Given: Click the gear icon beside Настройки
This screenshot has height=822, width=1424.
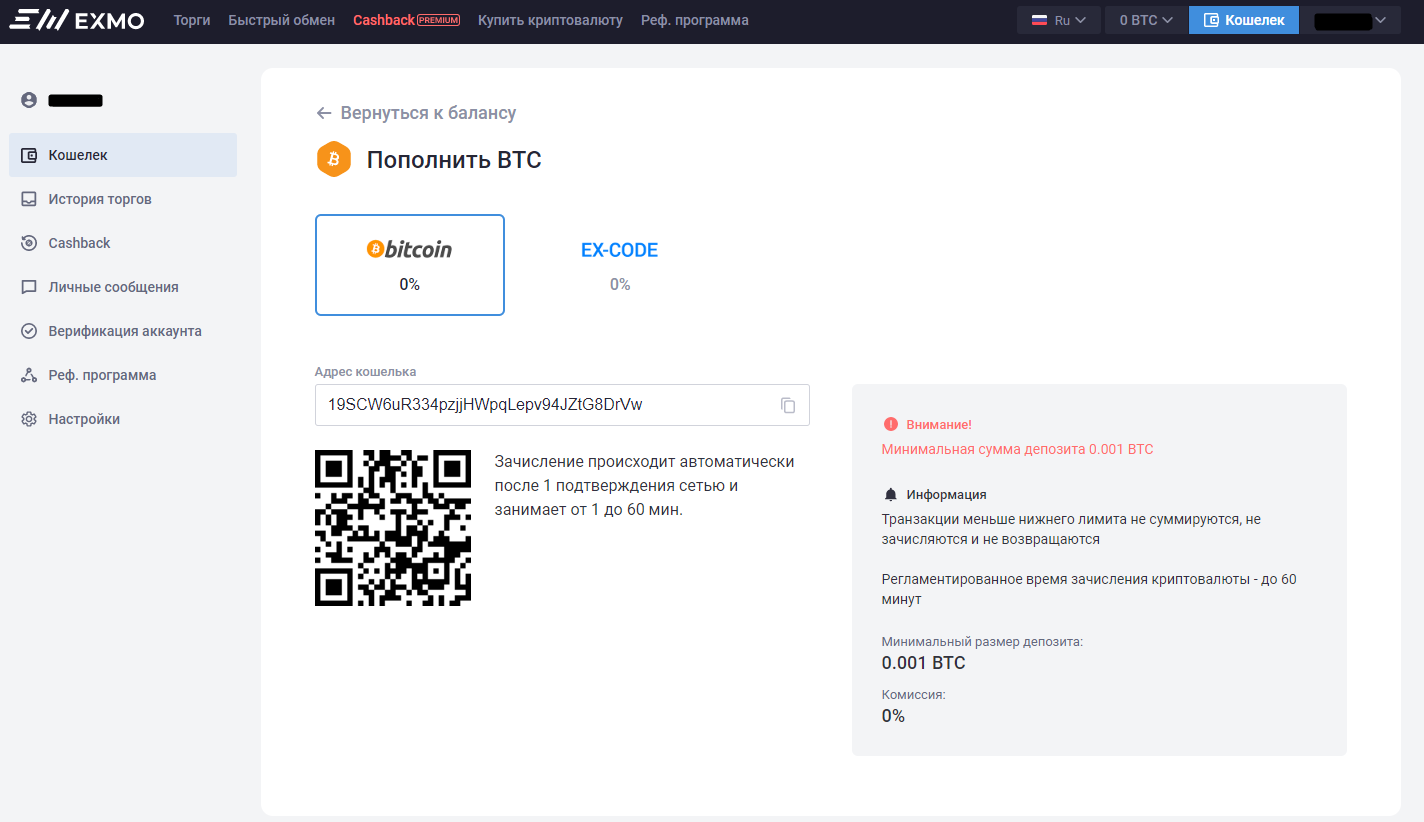Looking at the screenshot, I should click(x=29, y=419).
